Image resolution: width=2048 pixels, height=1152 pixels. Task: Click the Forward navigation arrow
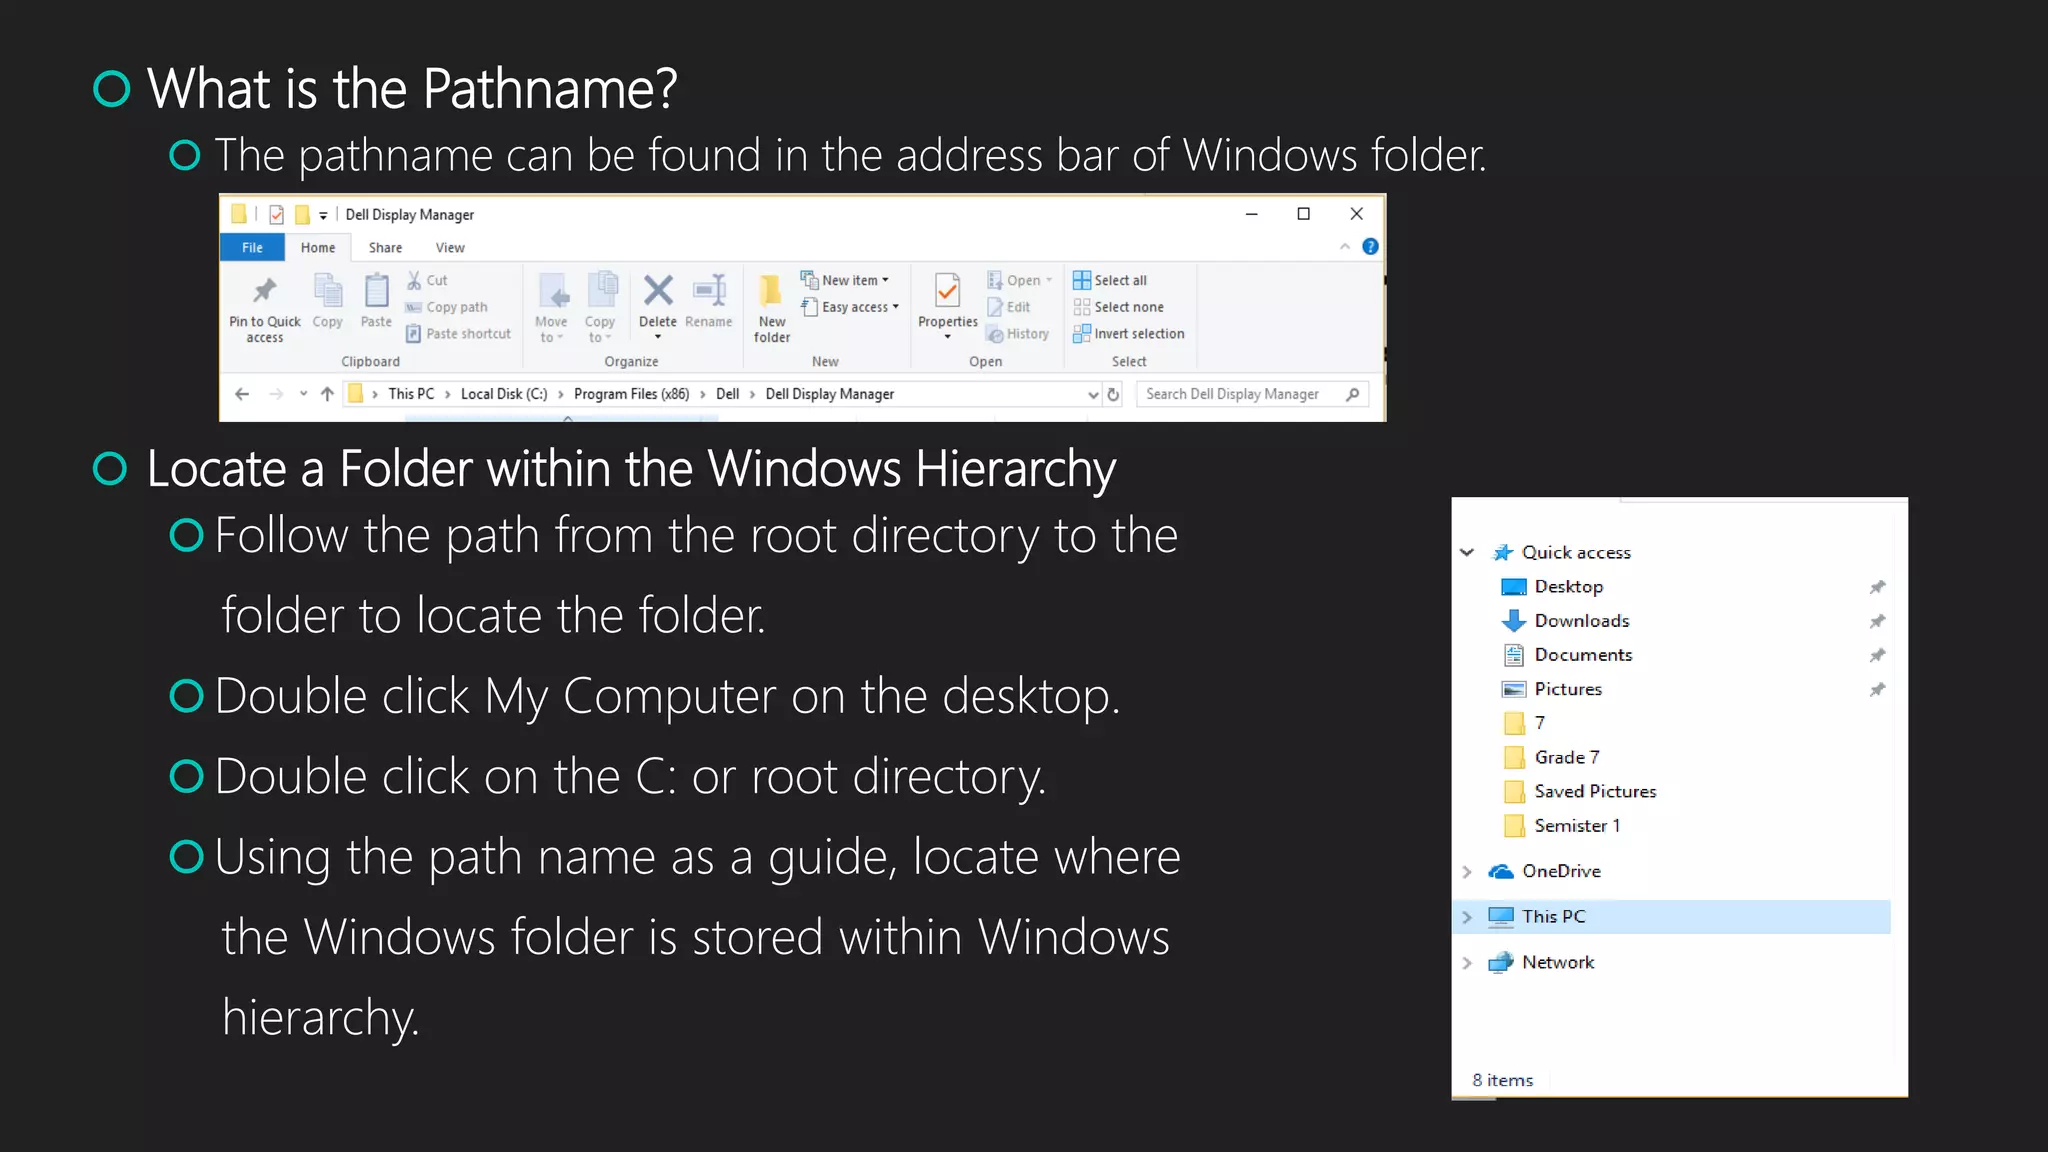(276, 394)
